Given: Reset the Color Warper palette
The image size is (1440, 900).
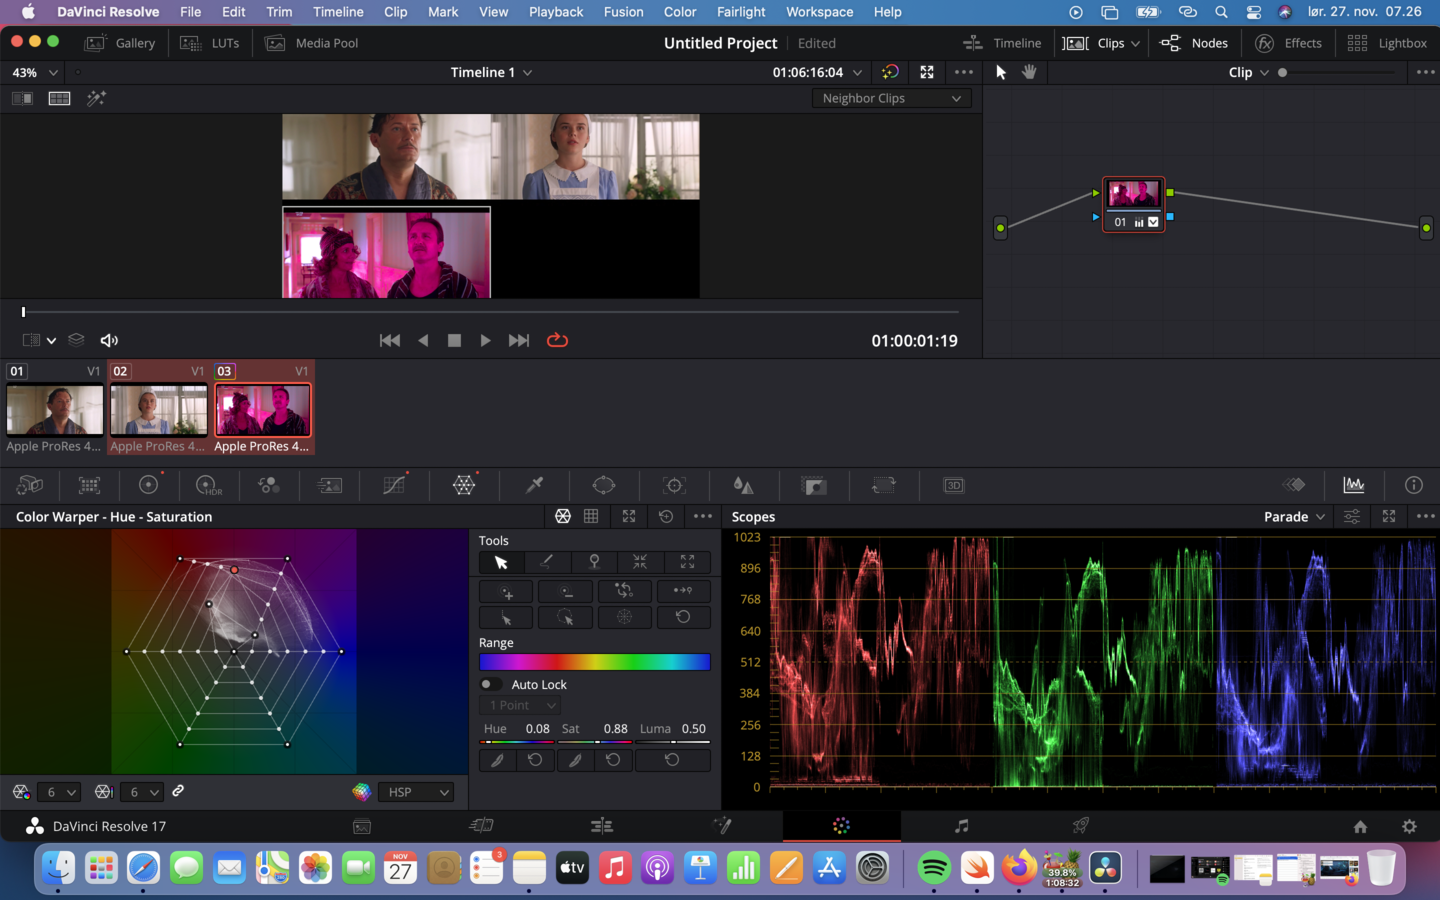Looking at the screenshot, I should coord(666,516).
